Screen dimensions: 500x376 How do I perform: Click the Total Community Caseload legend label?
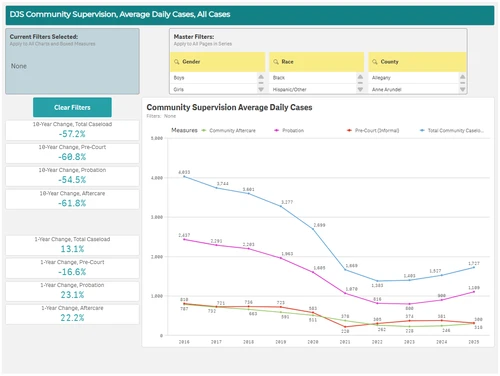tap(456, 130)
